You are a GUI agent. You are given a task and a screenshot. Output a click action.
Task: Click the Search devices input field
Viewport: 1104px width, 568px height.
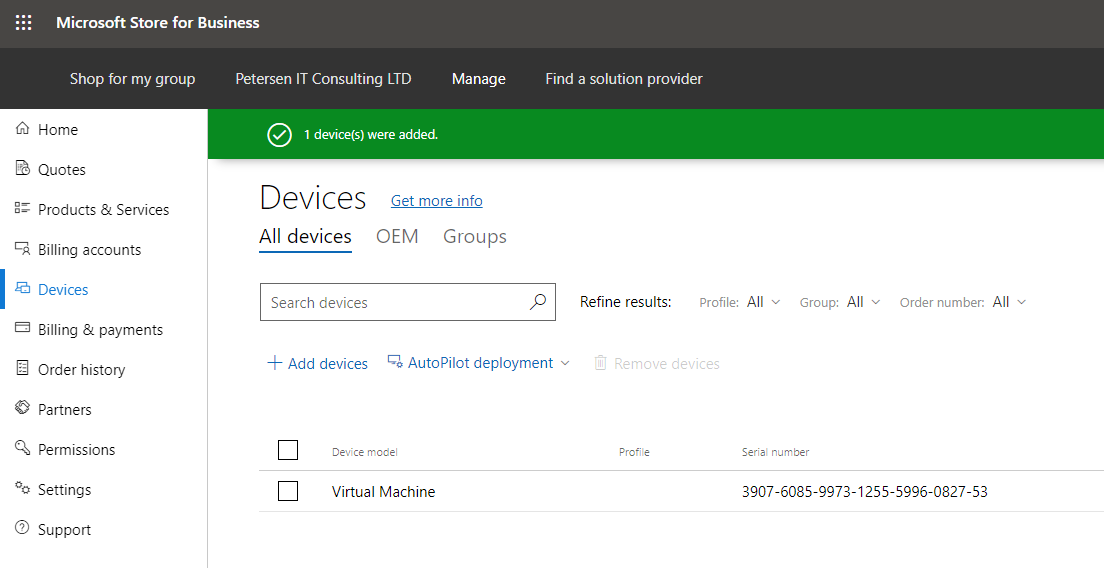point(408,302)
